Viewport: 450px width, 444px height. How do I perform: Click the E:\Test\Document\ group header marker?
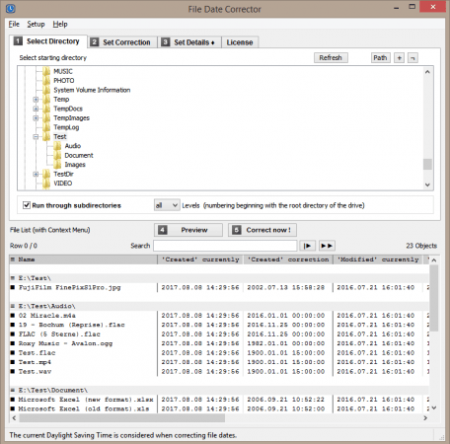pos(13,390)
